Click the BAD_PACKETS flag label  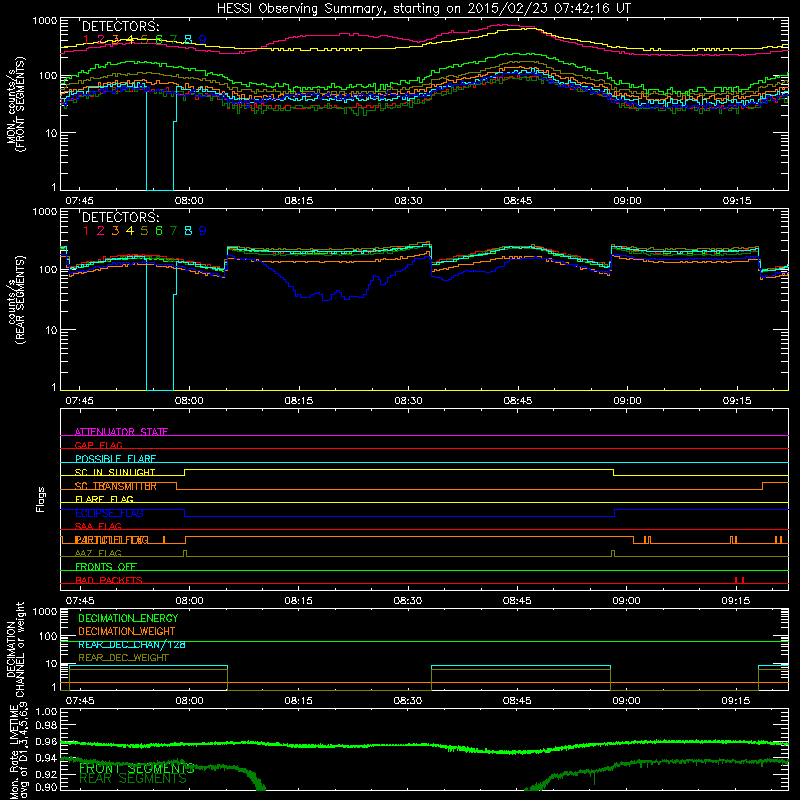(x=109, y=580)
